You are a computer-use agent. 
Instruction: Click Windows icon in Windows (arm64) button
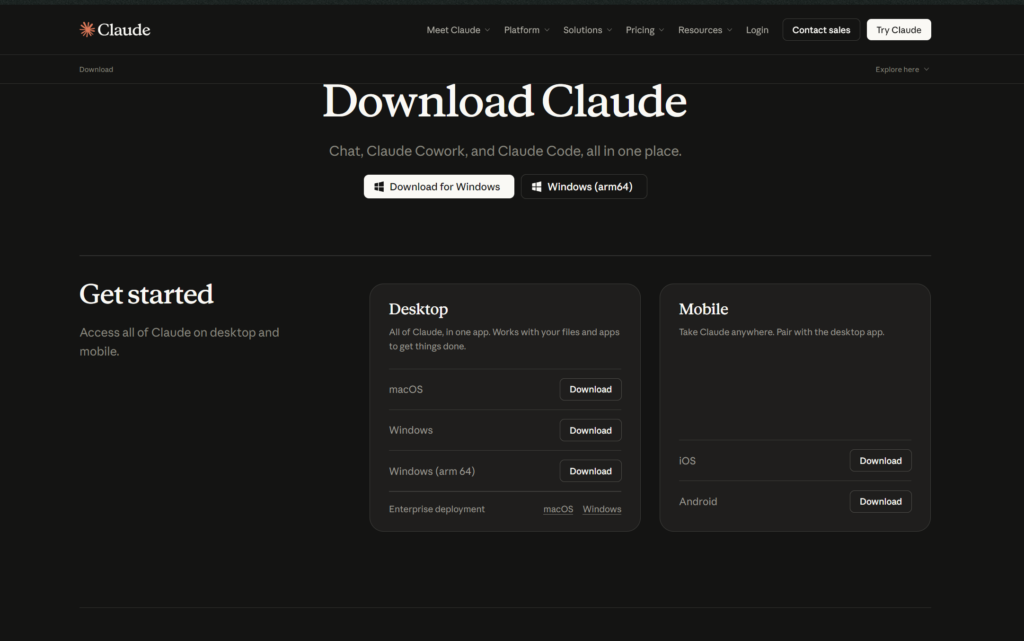click(x=537, y=187)
